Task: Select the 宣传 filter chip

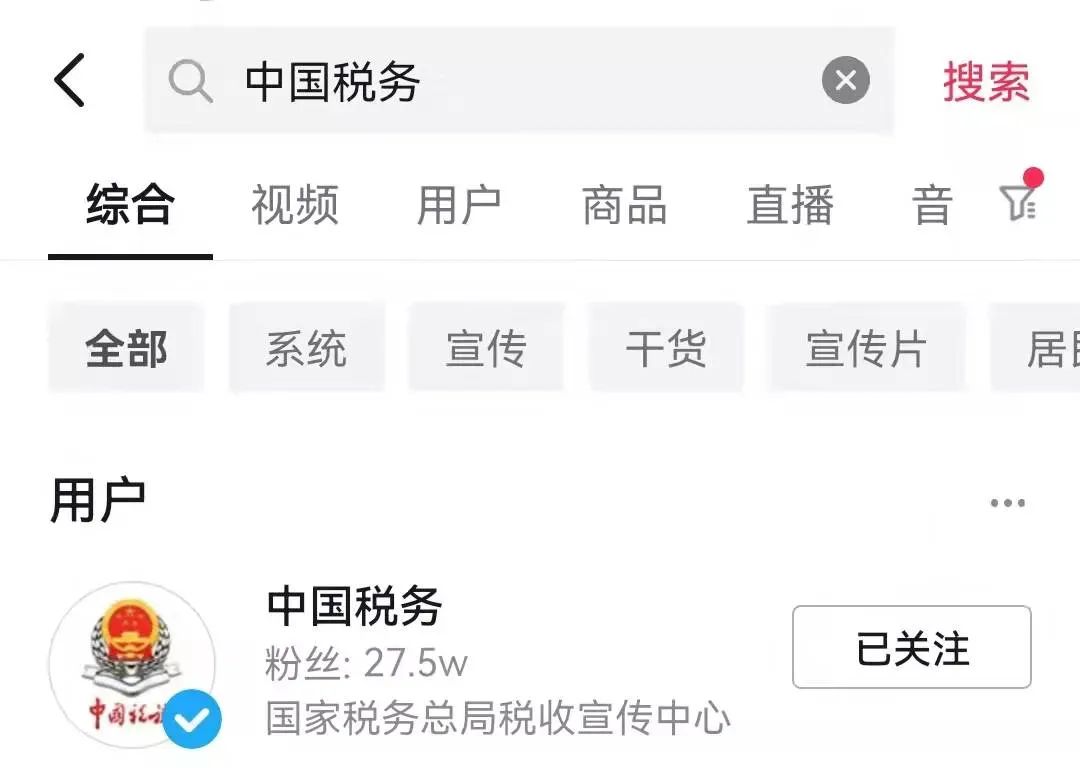Action: point(486,348)
